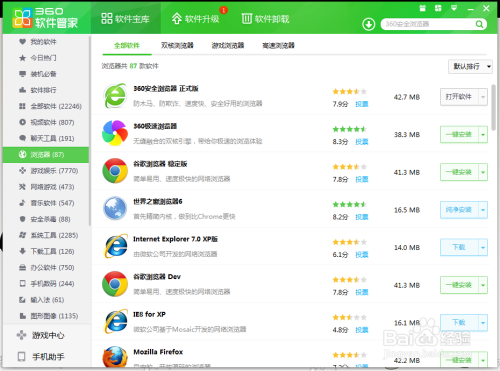This screenshot has height=371, width=500.
Task: Select the 双核浏览器 sub-tab
Action: (x=177, y=45)
